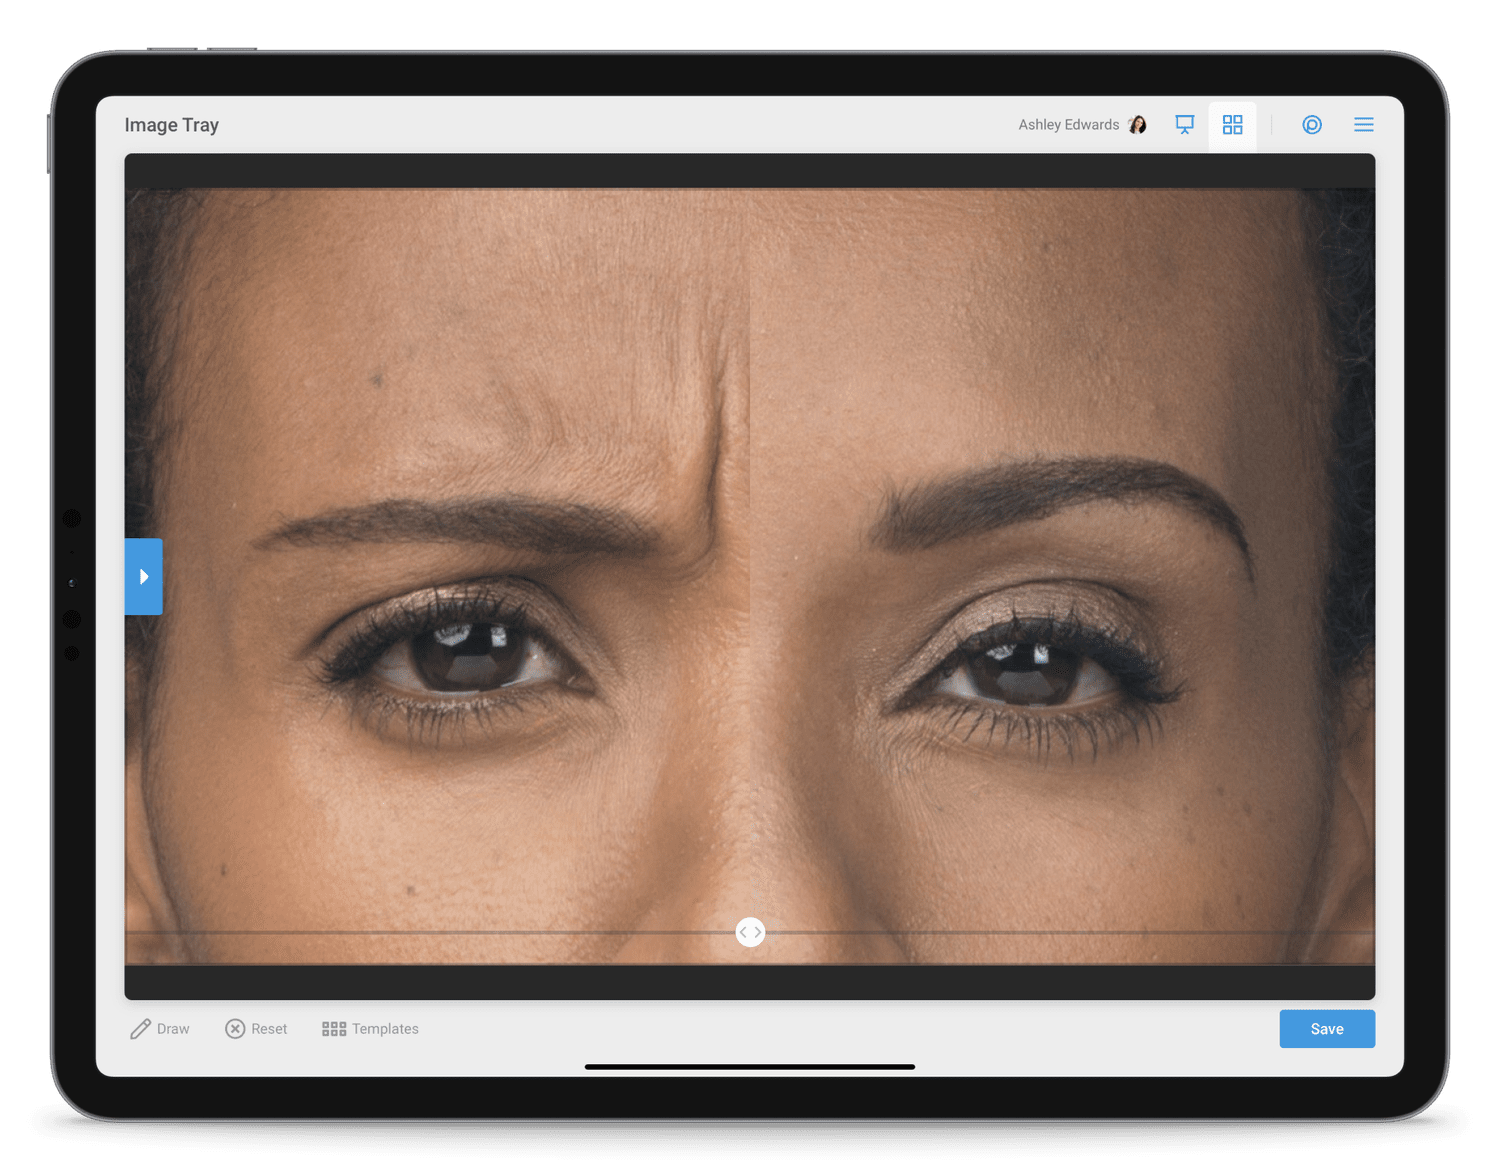The width and height of the screenshot is (1500, 1173).
Task: Expand the patient profile for Ashley Edwards
Action: pyautogui.click(x=1082, y=124)
